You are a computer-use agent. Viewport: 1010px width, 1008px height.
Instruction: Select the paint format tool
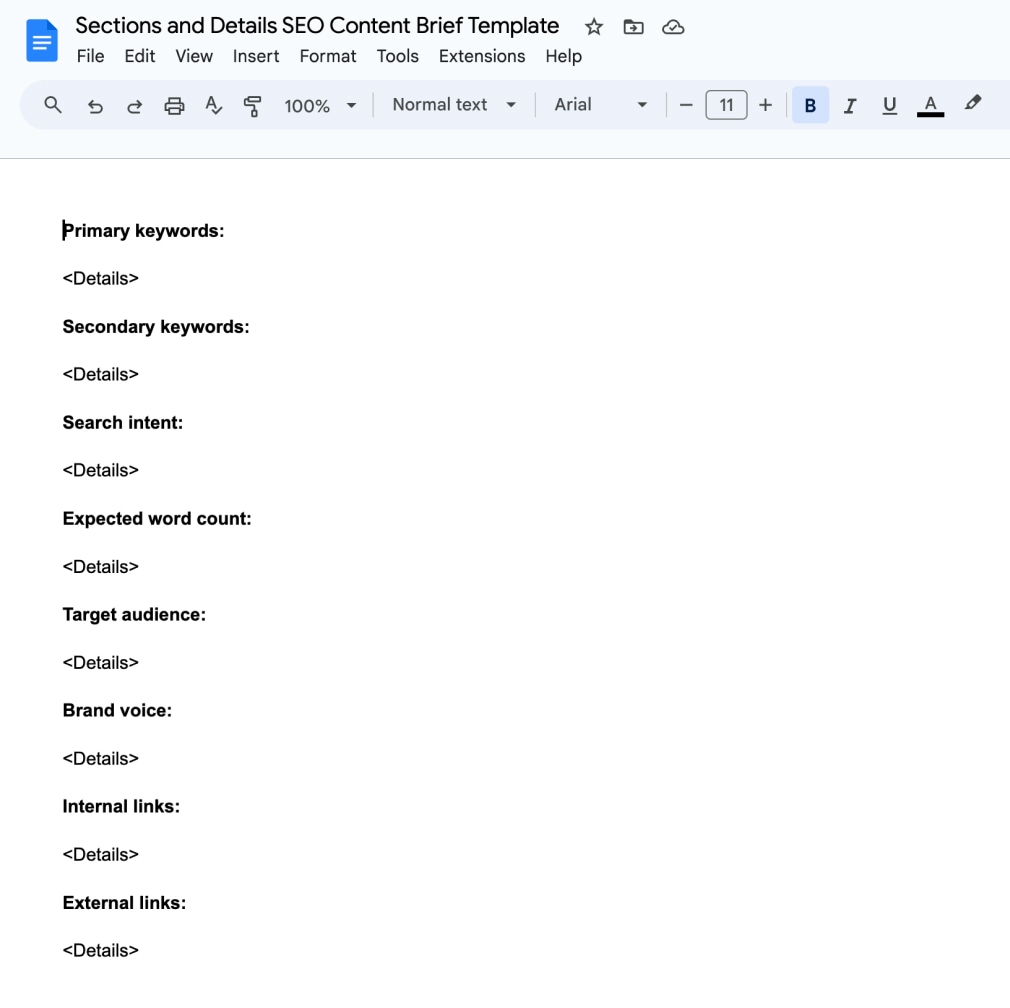tap(253, 104)
